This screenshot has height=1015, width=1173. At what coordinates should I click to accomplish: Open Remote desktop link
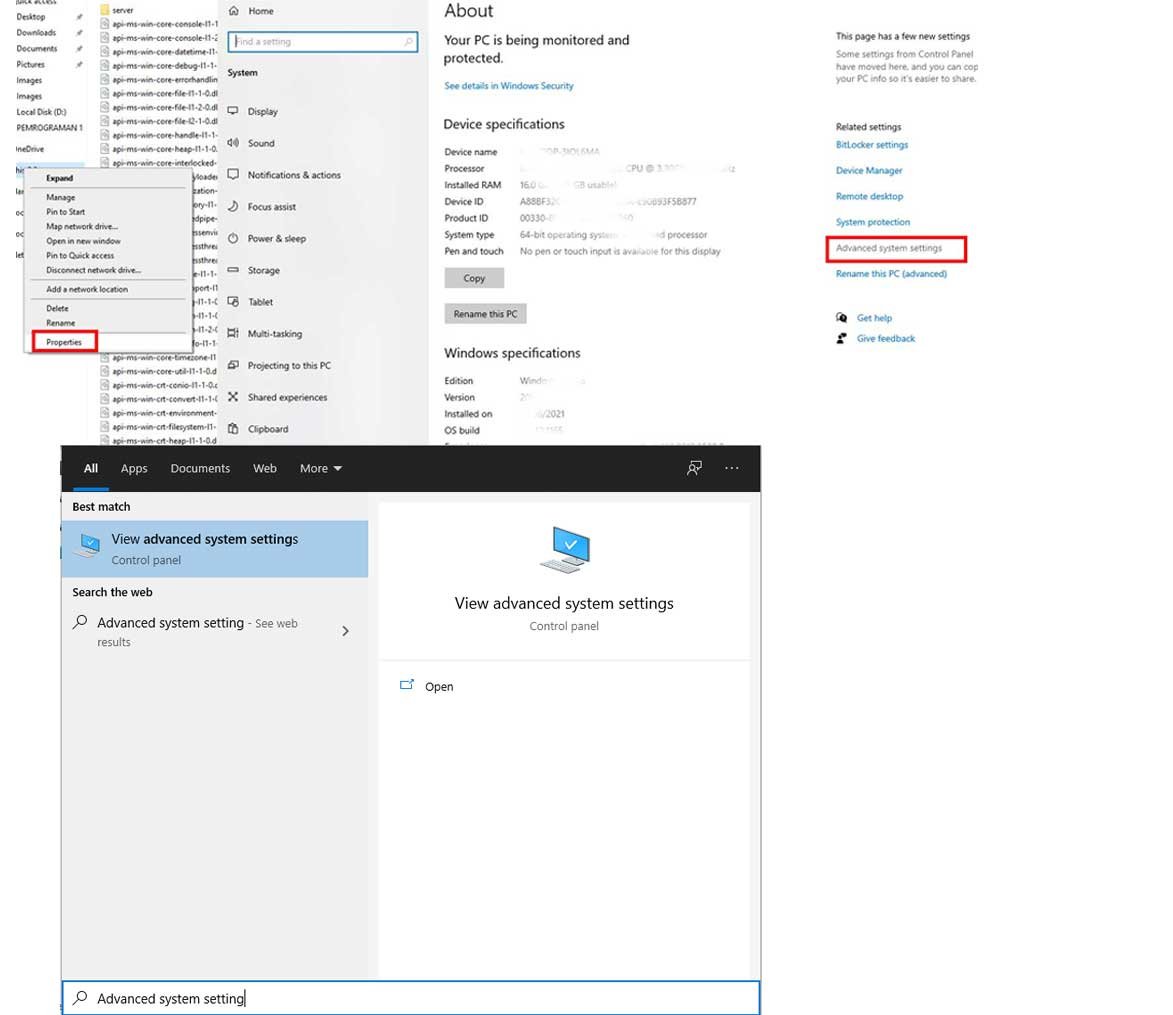(869, 196)
